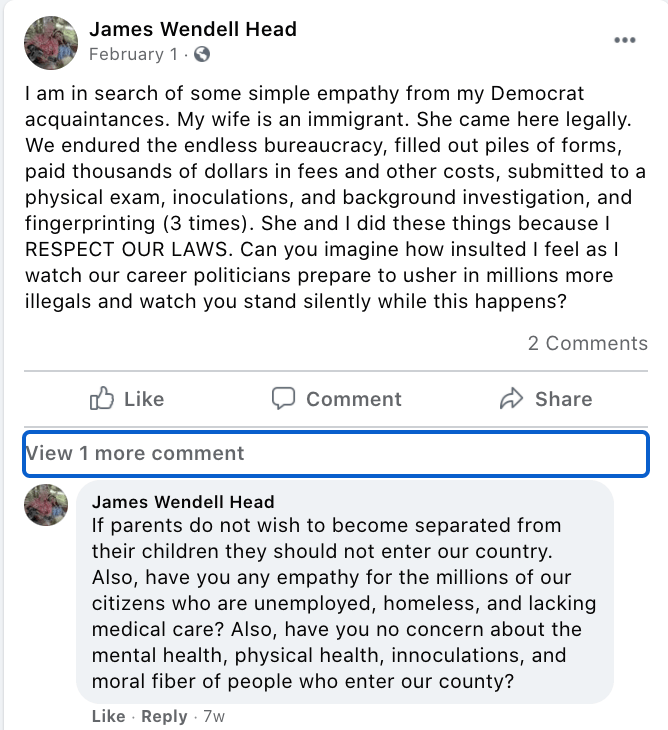This screenshot has width=668, height=730.
Task: Click the share arrow icon
Action: (511, 399)
